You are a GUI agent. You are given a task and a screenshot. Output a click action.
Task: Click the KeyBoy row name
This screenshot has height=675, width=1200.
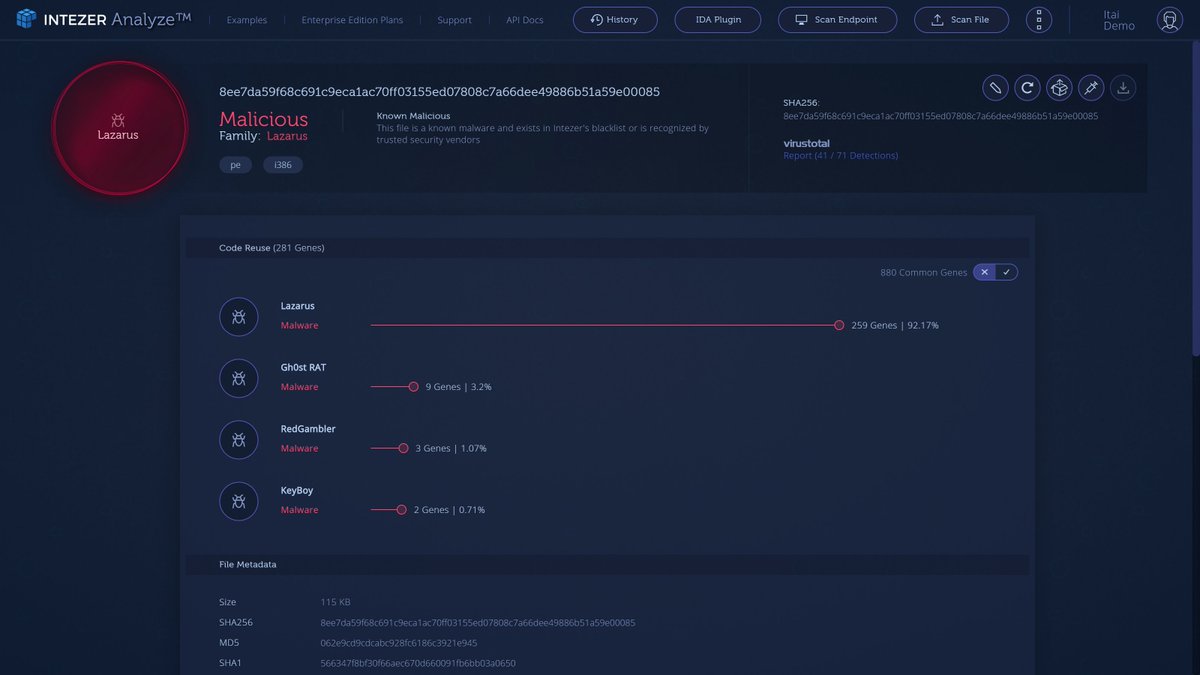[x=297, y=490]
